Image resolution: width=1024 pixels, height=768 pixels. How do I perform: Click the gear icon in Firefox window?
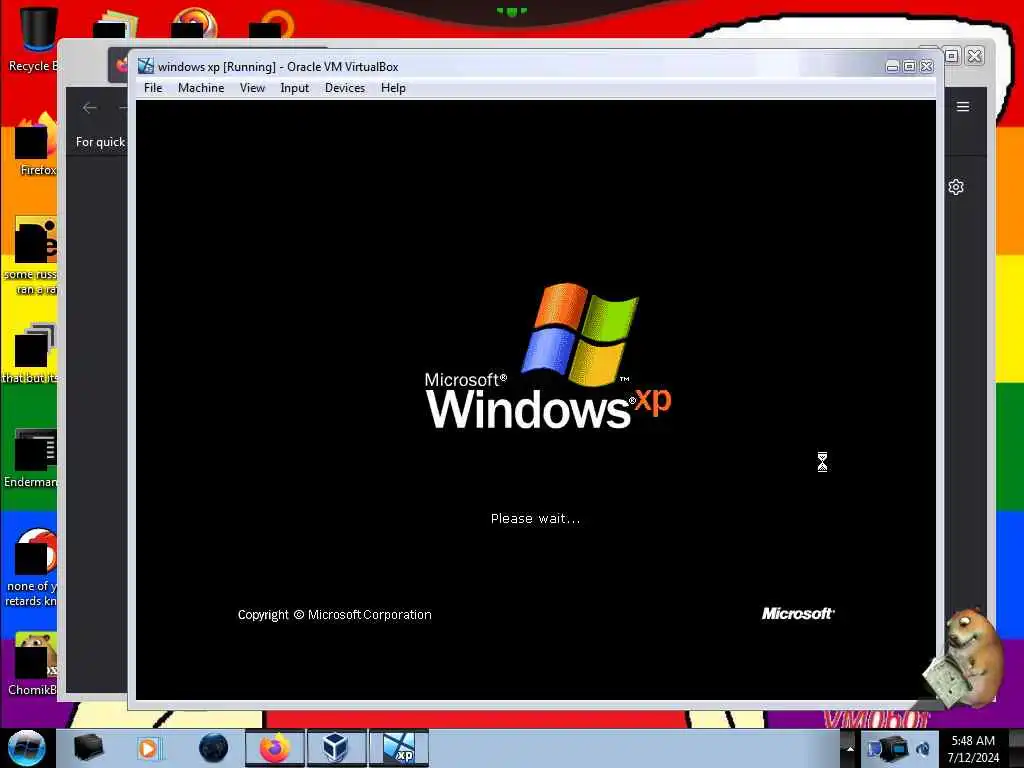point(956,187)
